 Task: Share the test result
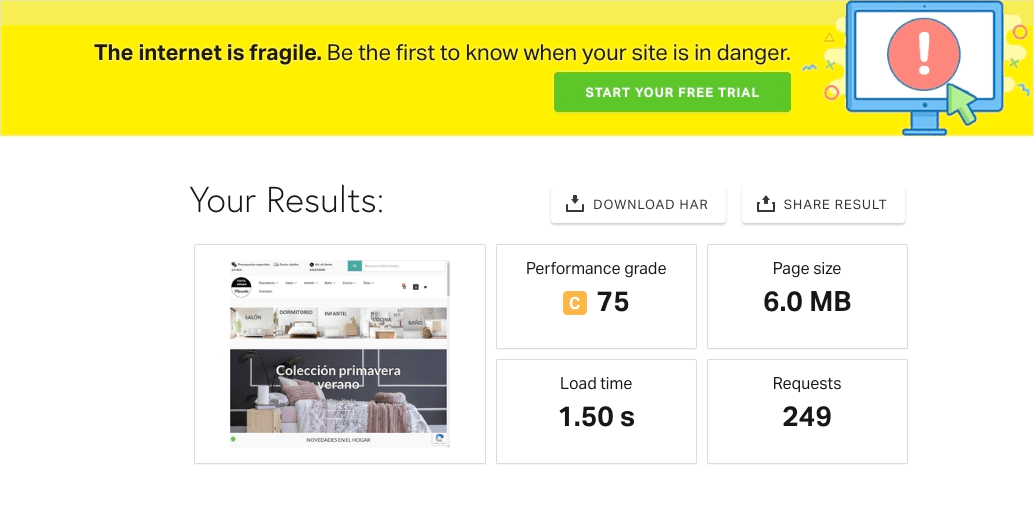click(824, 204)
